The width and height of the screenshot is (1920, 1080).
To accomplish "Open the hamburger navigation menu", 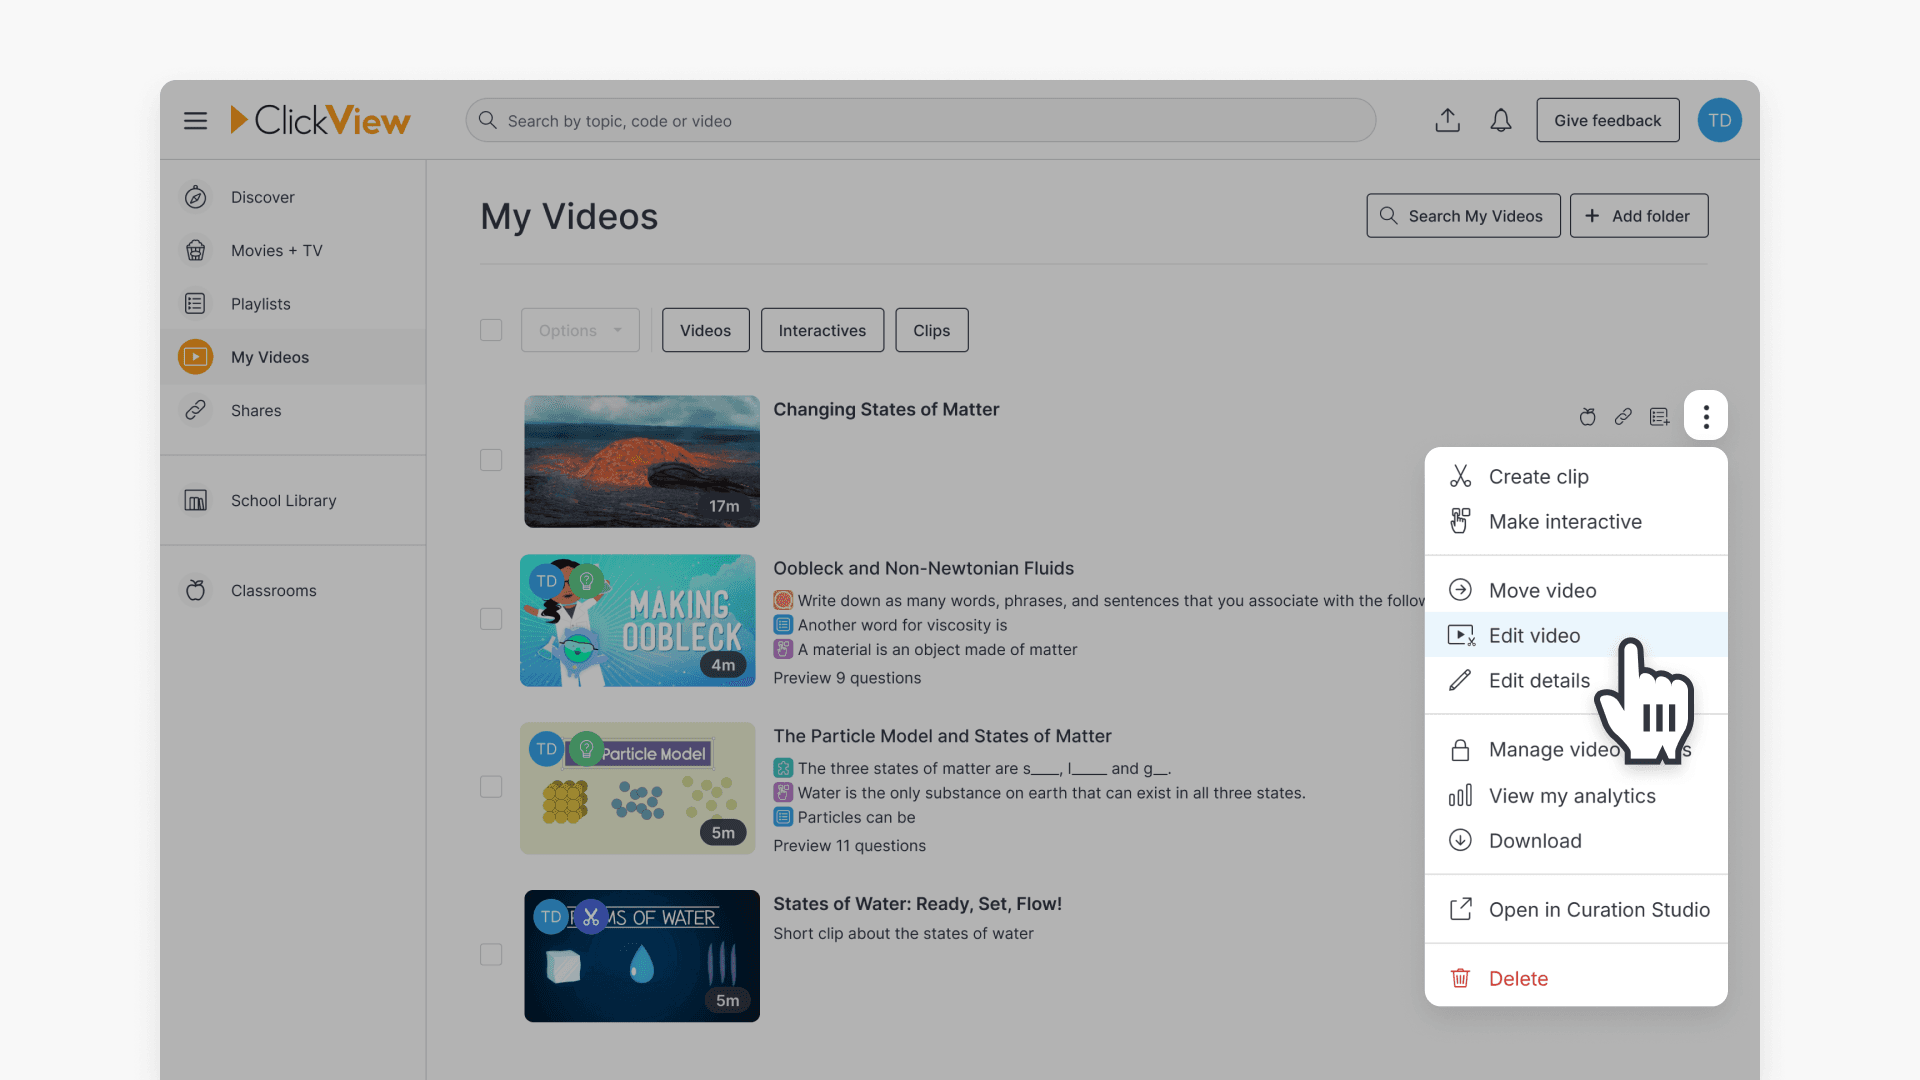I will 195,120.
